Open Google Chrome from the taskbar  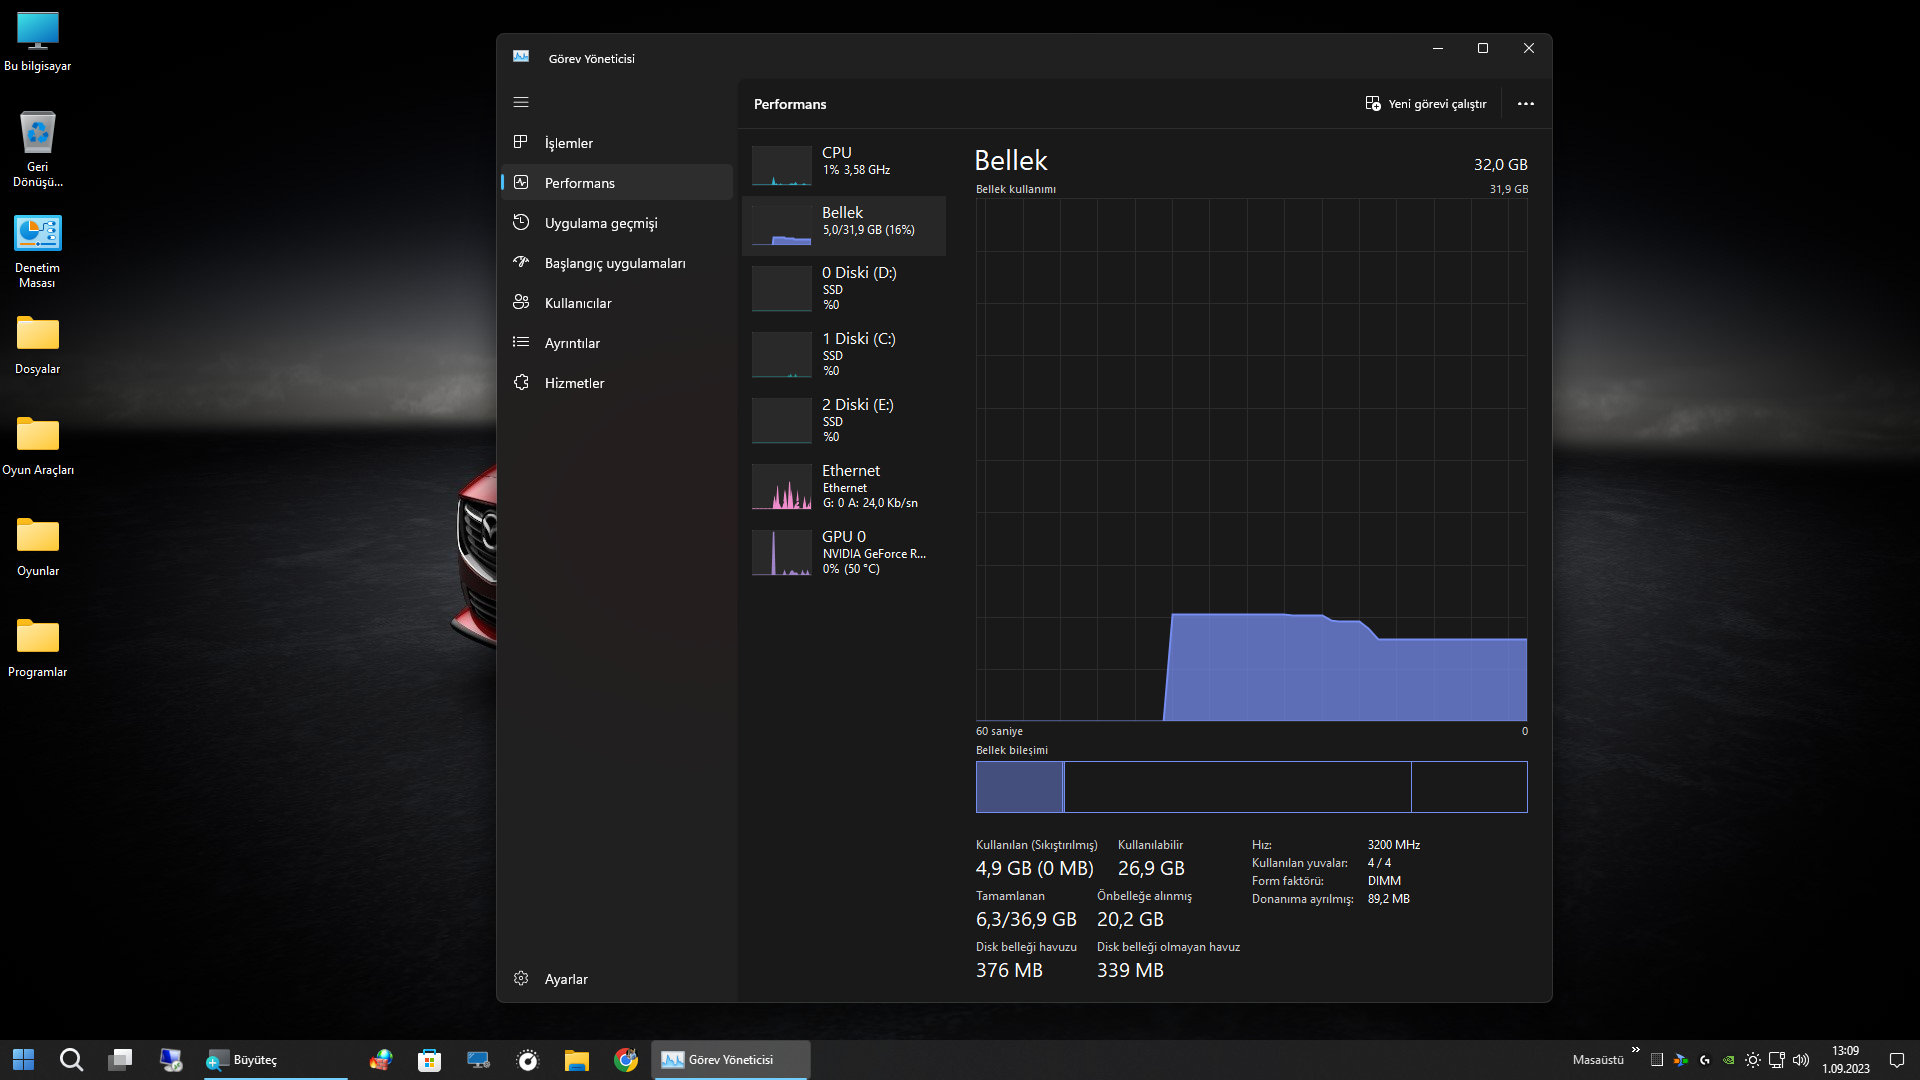coord(626,1060)
